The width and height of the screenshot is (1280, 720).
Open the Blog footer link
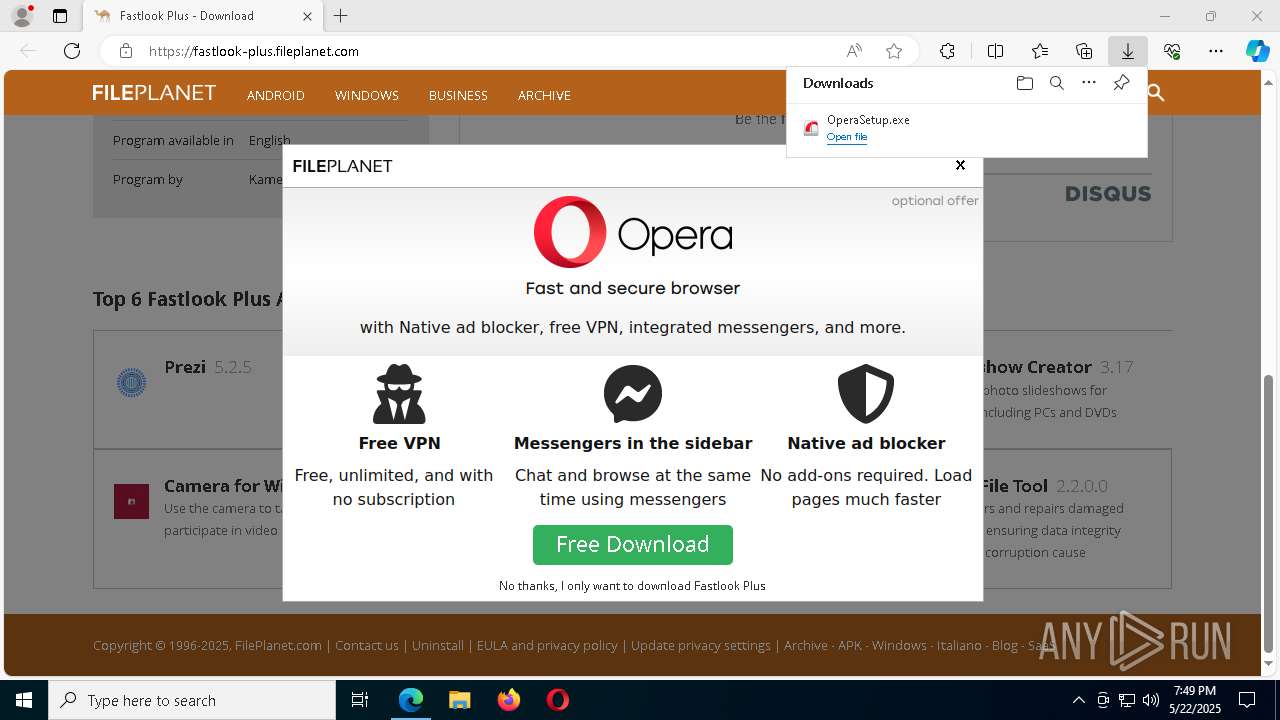[1005, 645]
